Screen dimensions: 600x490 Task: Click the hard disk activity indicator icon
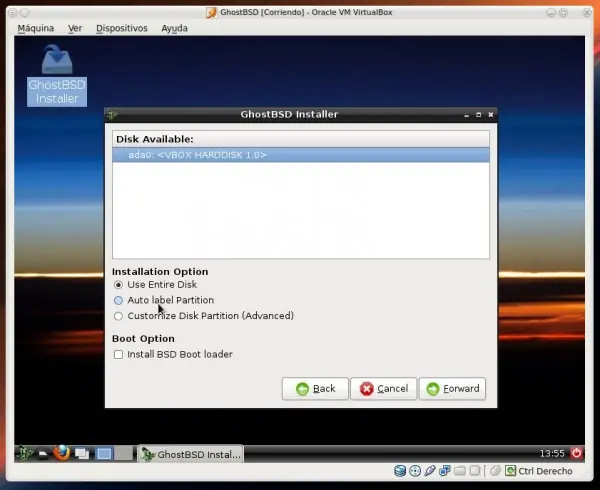(x=400, y=471)
